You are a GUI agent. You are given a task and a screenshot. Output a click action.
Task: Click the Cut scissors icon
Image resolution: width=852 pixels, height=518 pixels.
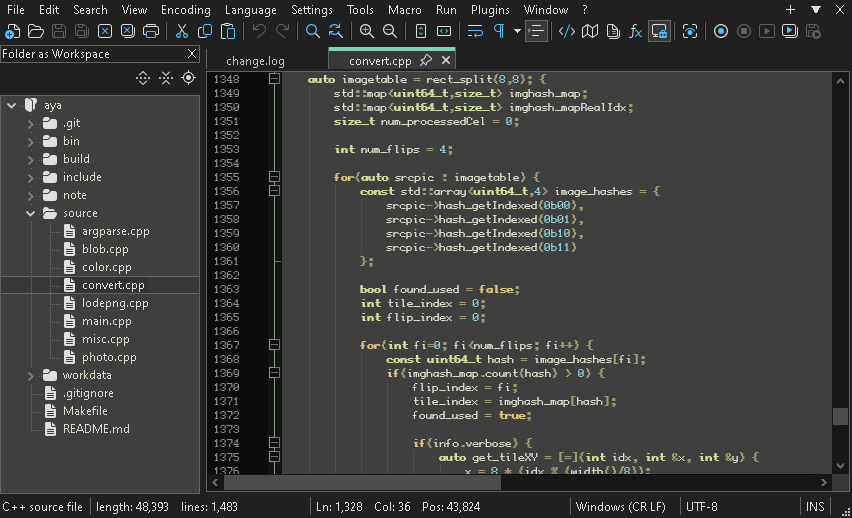click(182, 31)
